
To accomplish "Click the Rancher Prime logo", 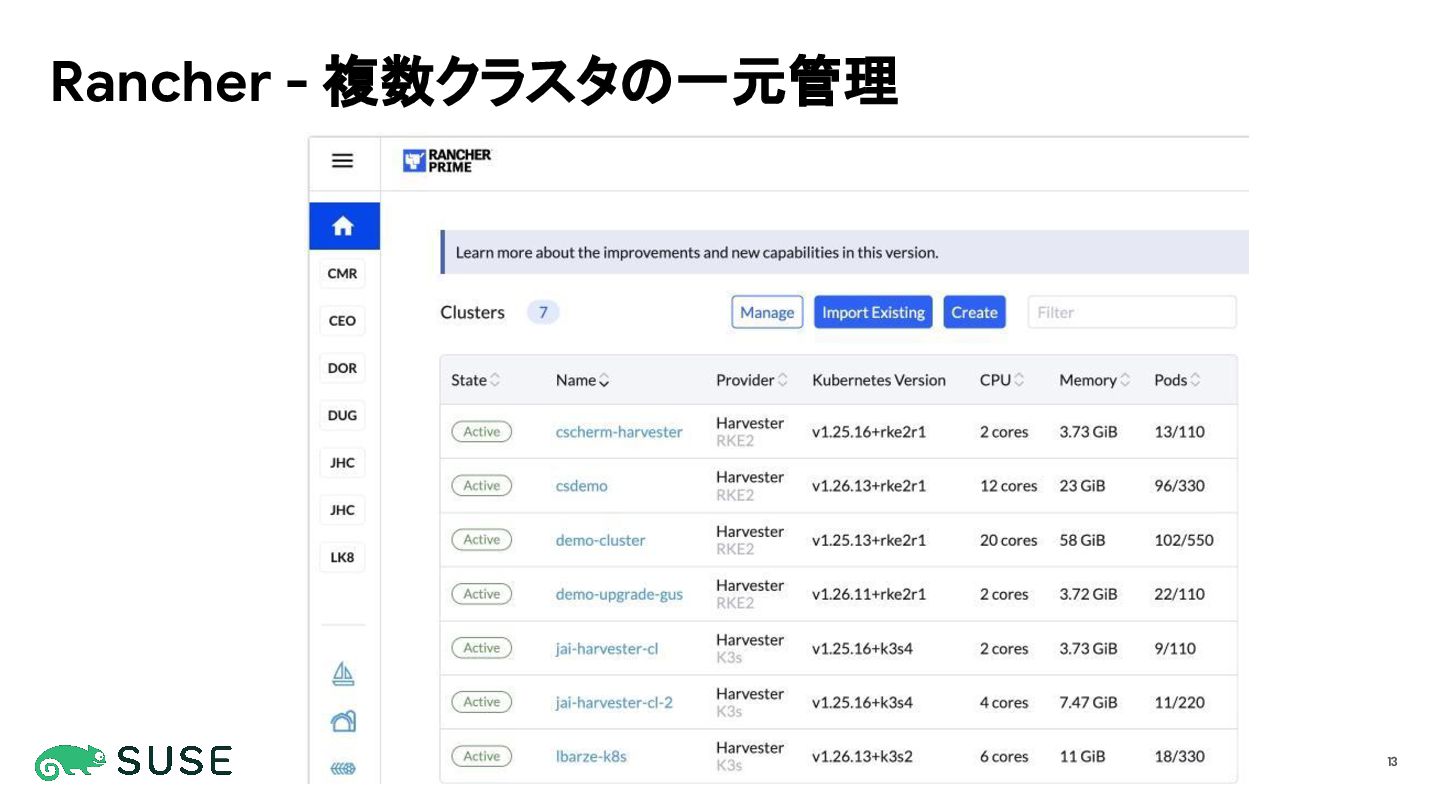I will 447,161.
